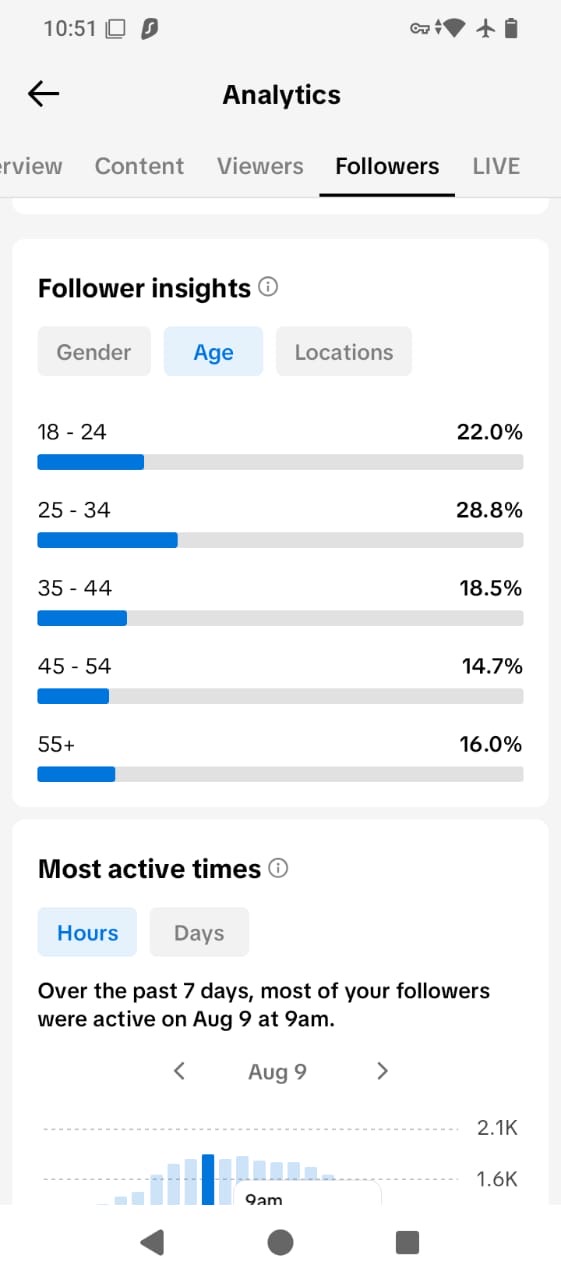Go to next day chevron
561x1280 pixels.
[382, 1071]
